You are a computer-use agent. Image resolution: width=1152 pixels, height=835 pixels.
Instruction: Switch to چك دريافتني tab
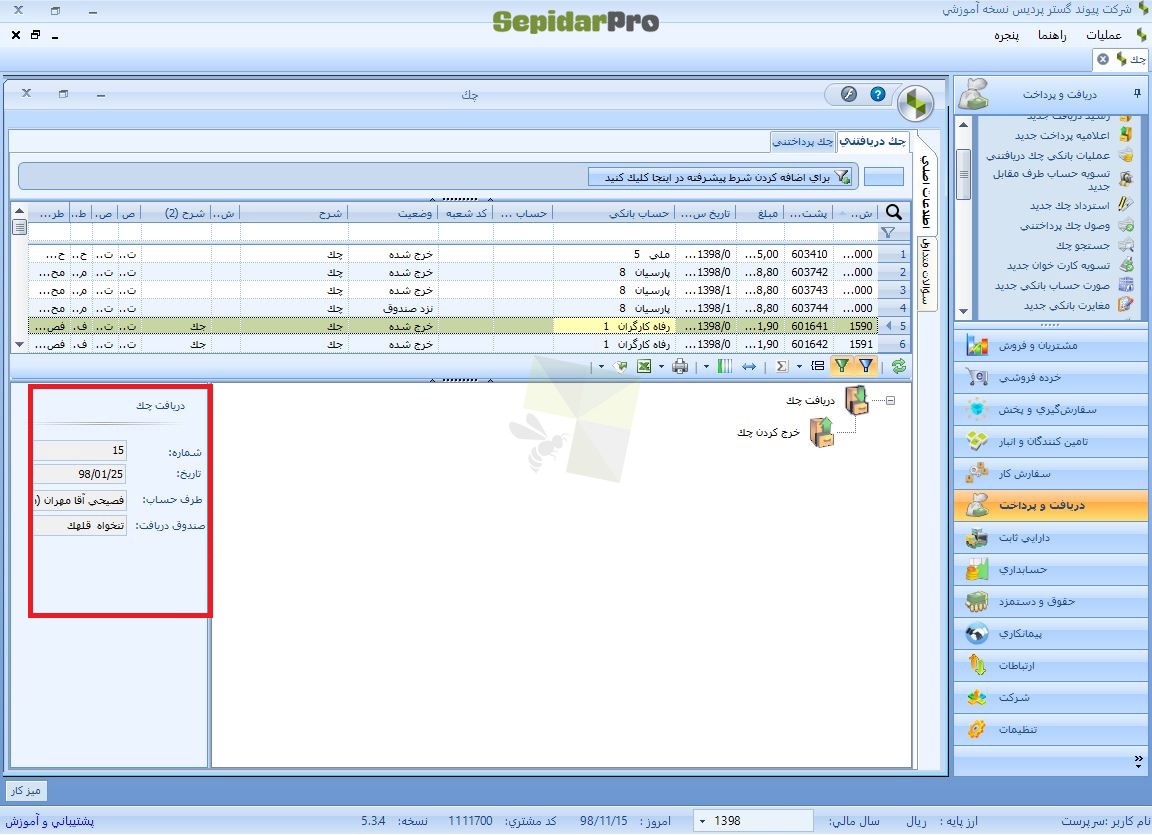873,141
